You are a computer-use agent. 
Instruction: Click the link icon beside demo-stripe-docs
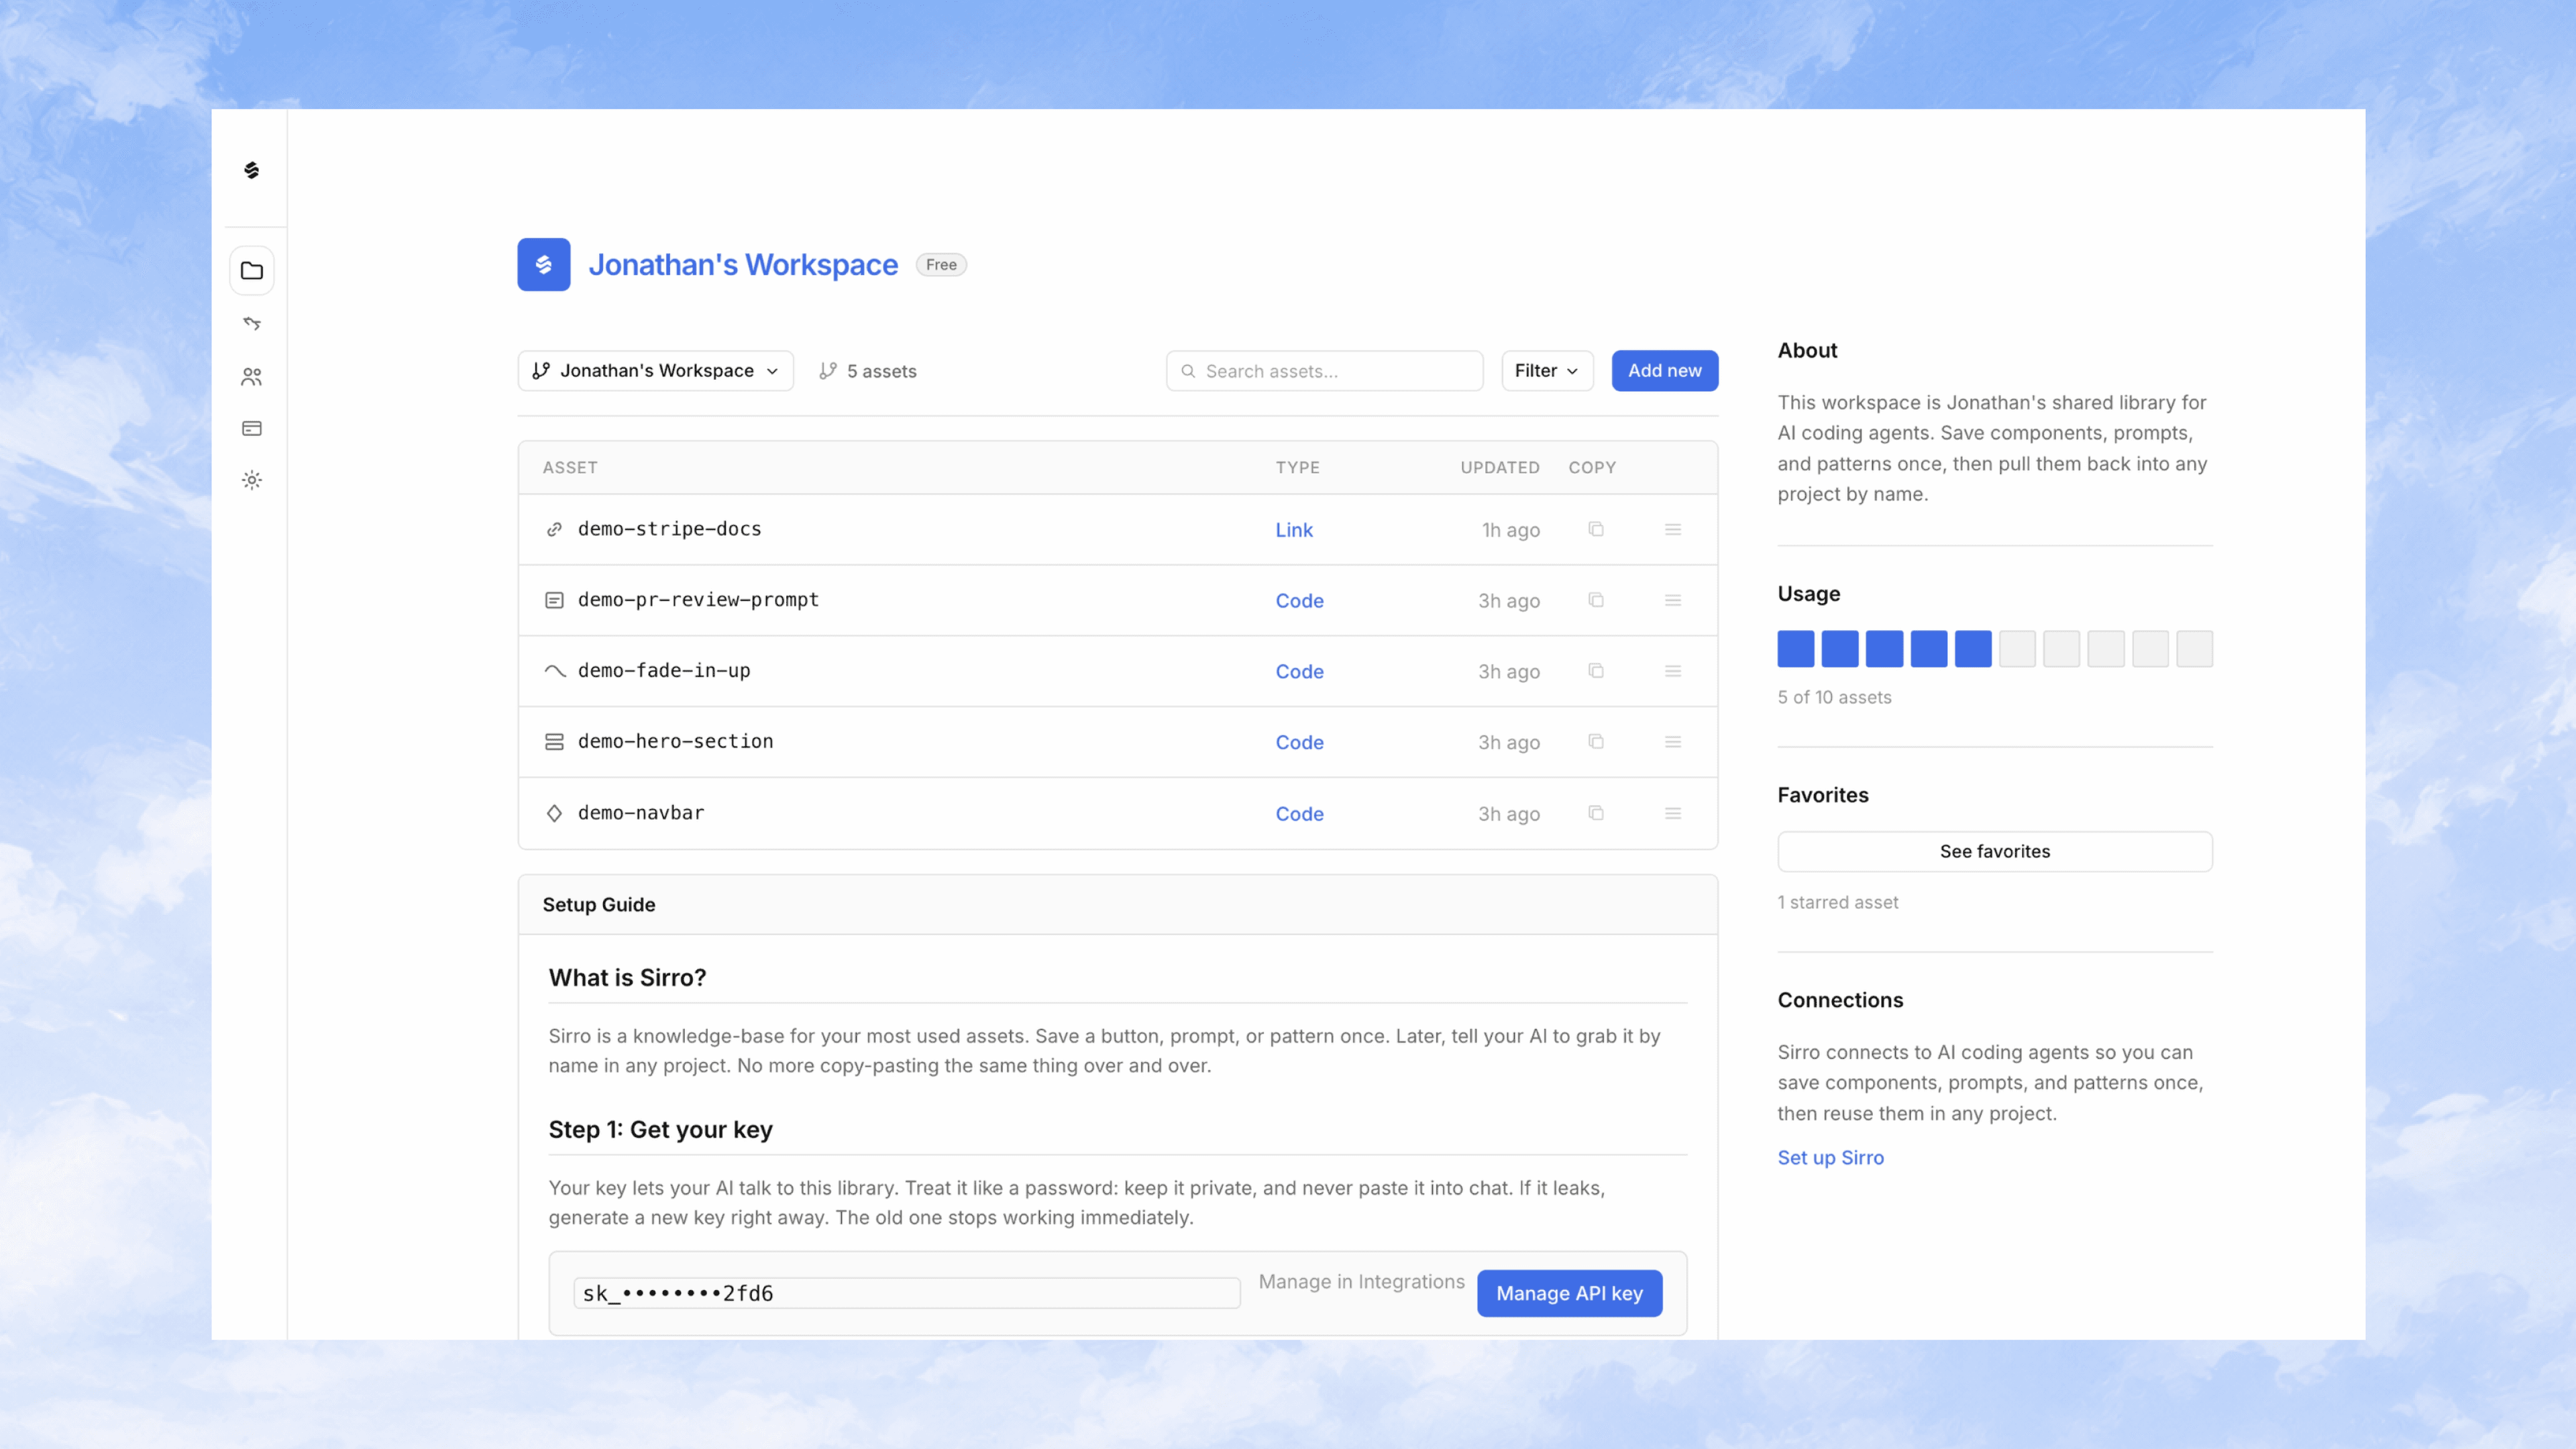[554, 529]
